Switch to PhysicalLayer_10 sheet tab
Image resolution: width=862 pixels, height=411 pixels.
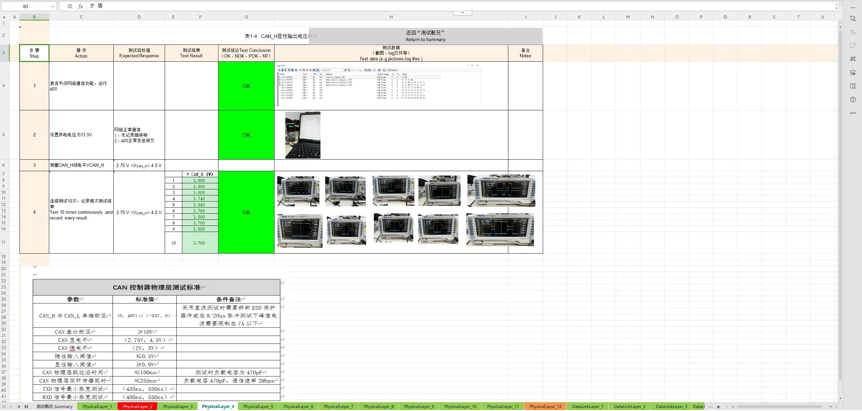point(460,407)
